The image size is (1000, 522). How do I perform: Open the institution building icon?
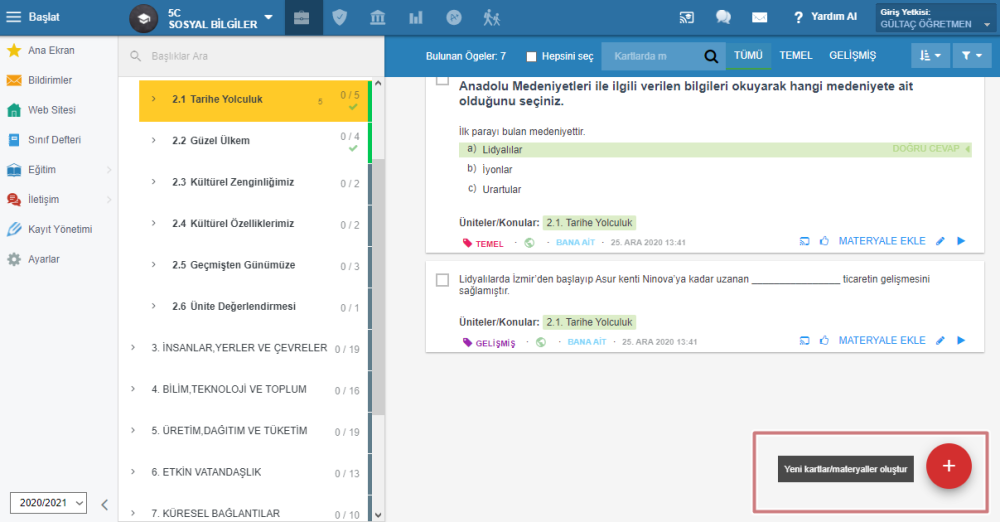point(378,17)
